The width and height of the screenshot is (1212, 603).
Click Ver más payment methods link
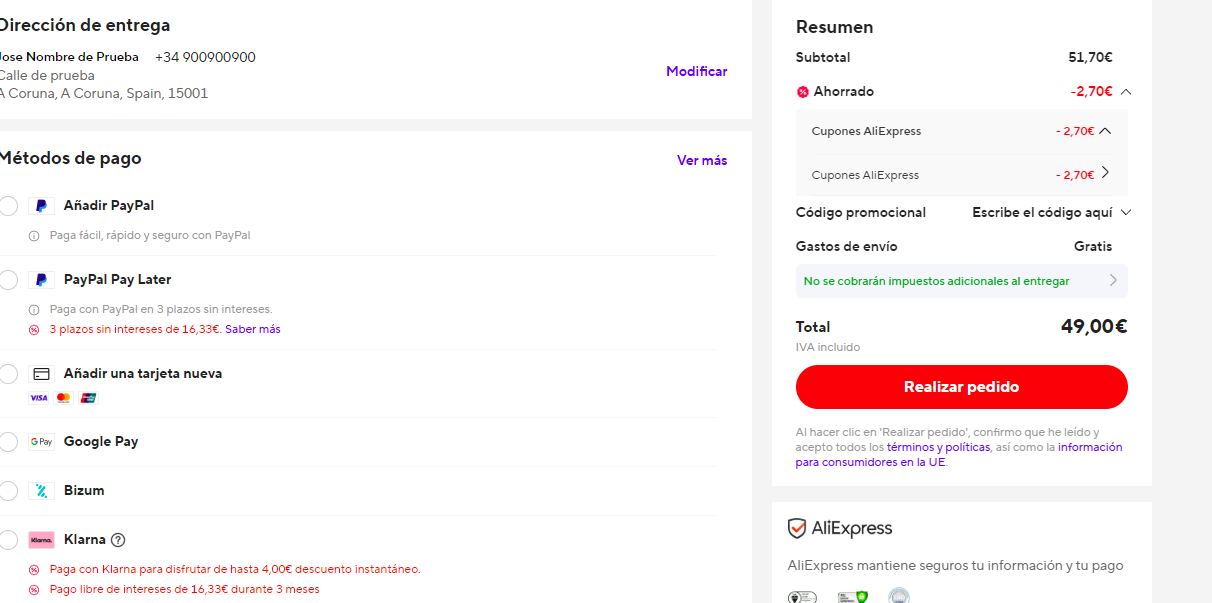tap(702, 161)
